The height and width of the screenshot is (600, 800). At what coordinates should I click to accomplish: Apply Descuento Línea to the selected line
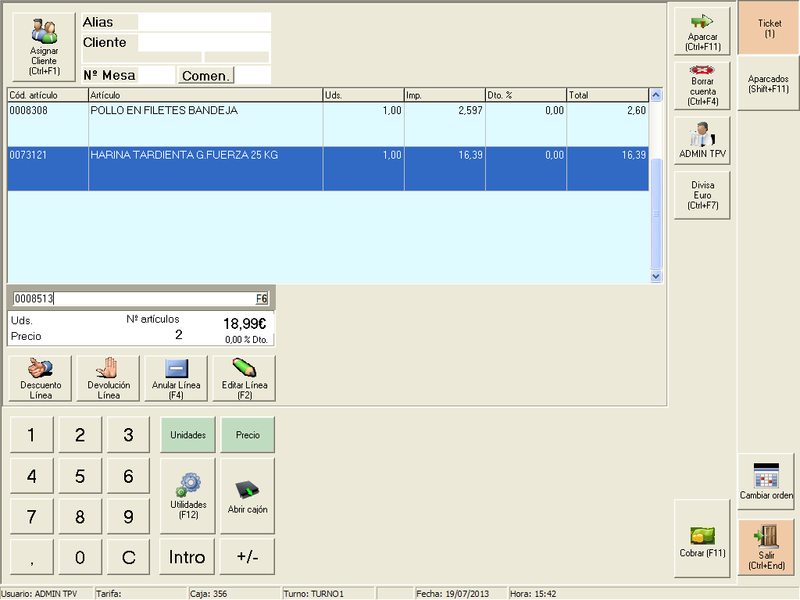tap(41, 378)
